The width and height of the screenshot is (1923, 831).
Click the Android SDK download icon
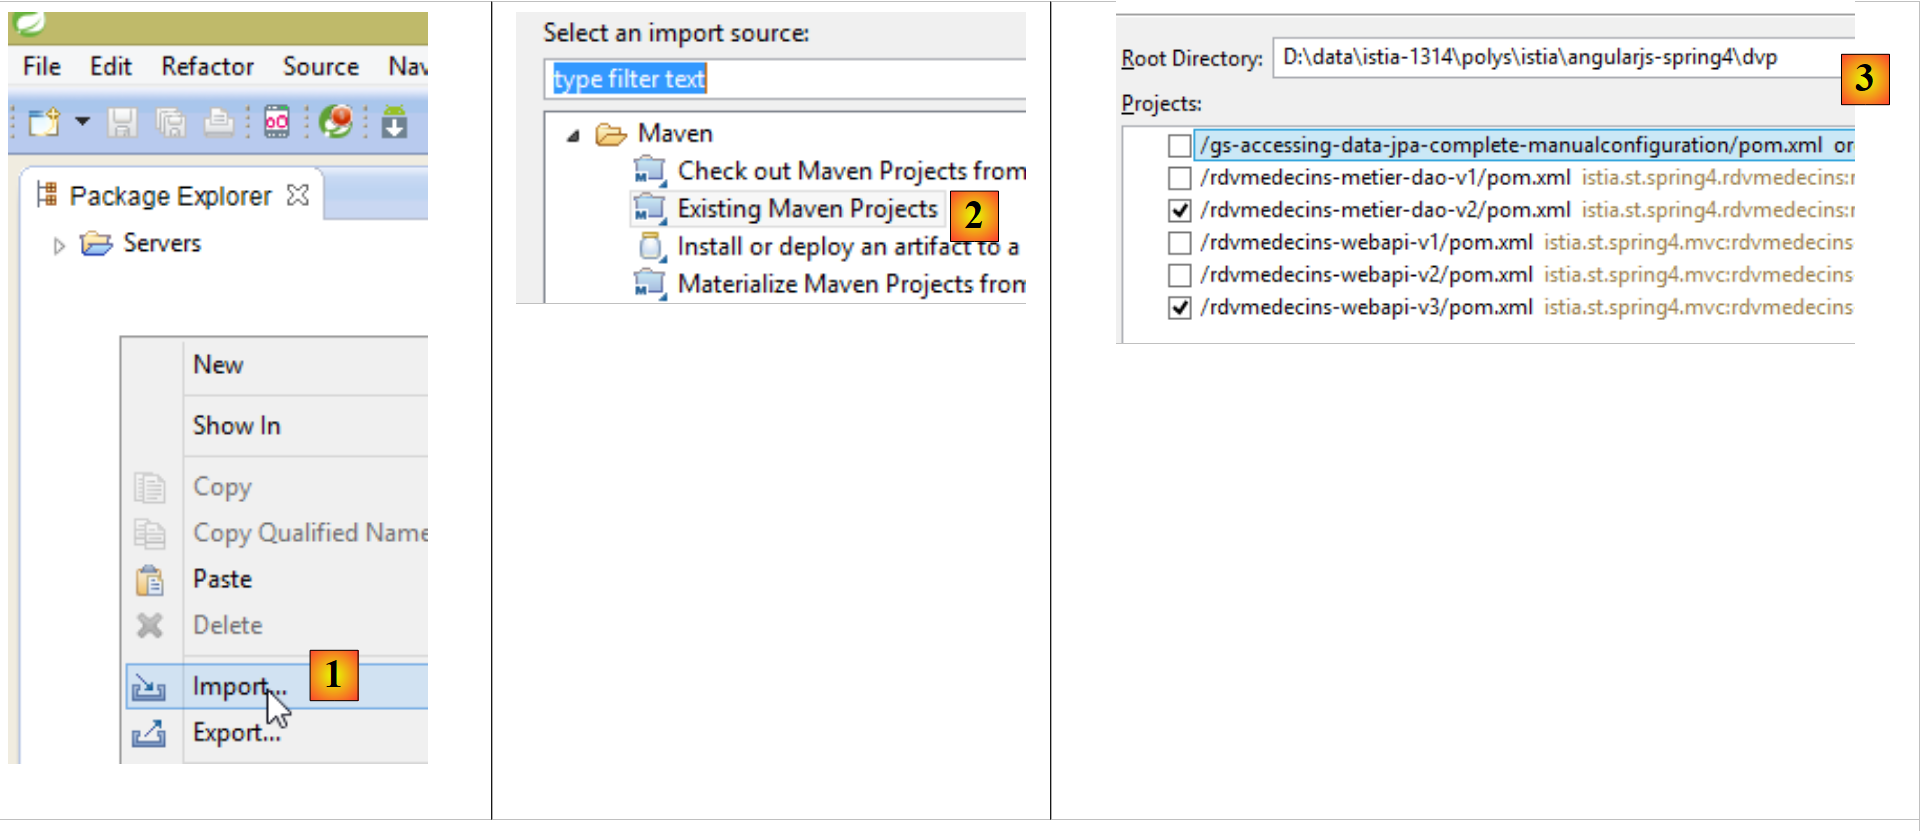click(x=395, y=123)
